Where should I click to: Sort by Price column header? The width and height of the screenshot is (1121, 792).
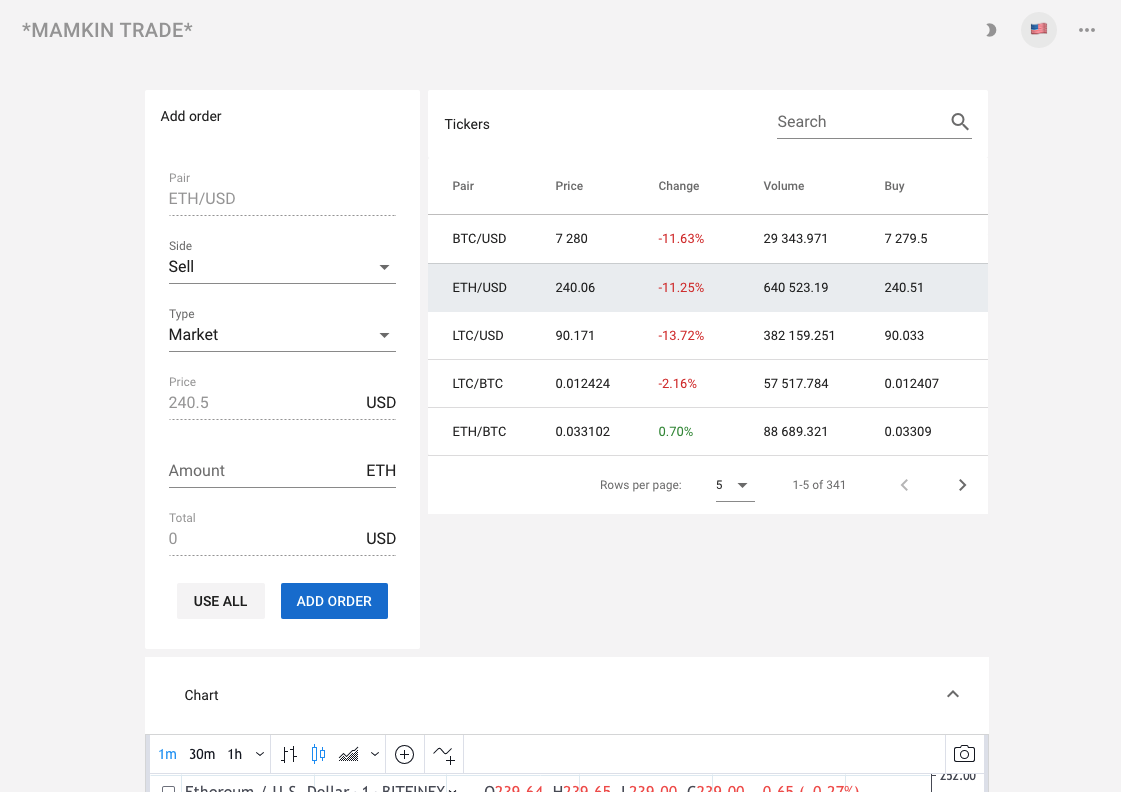[569, 186]
